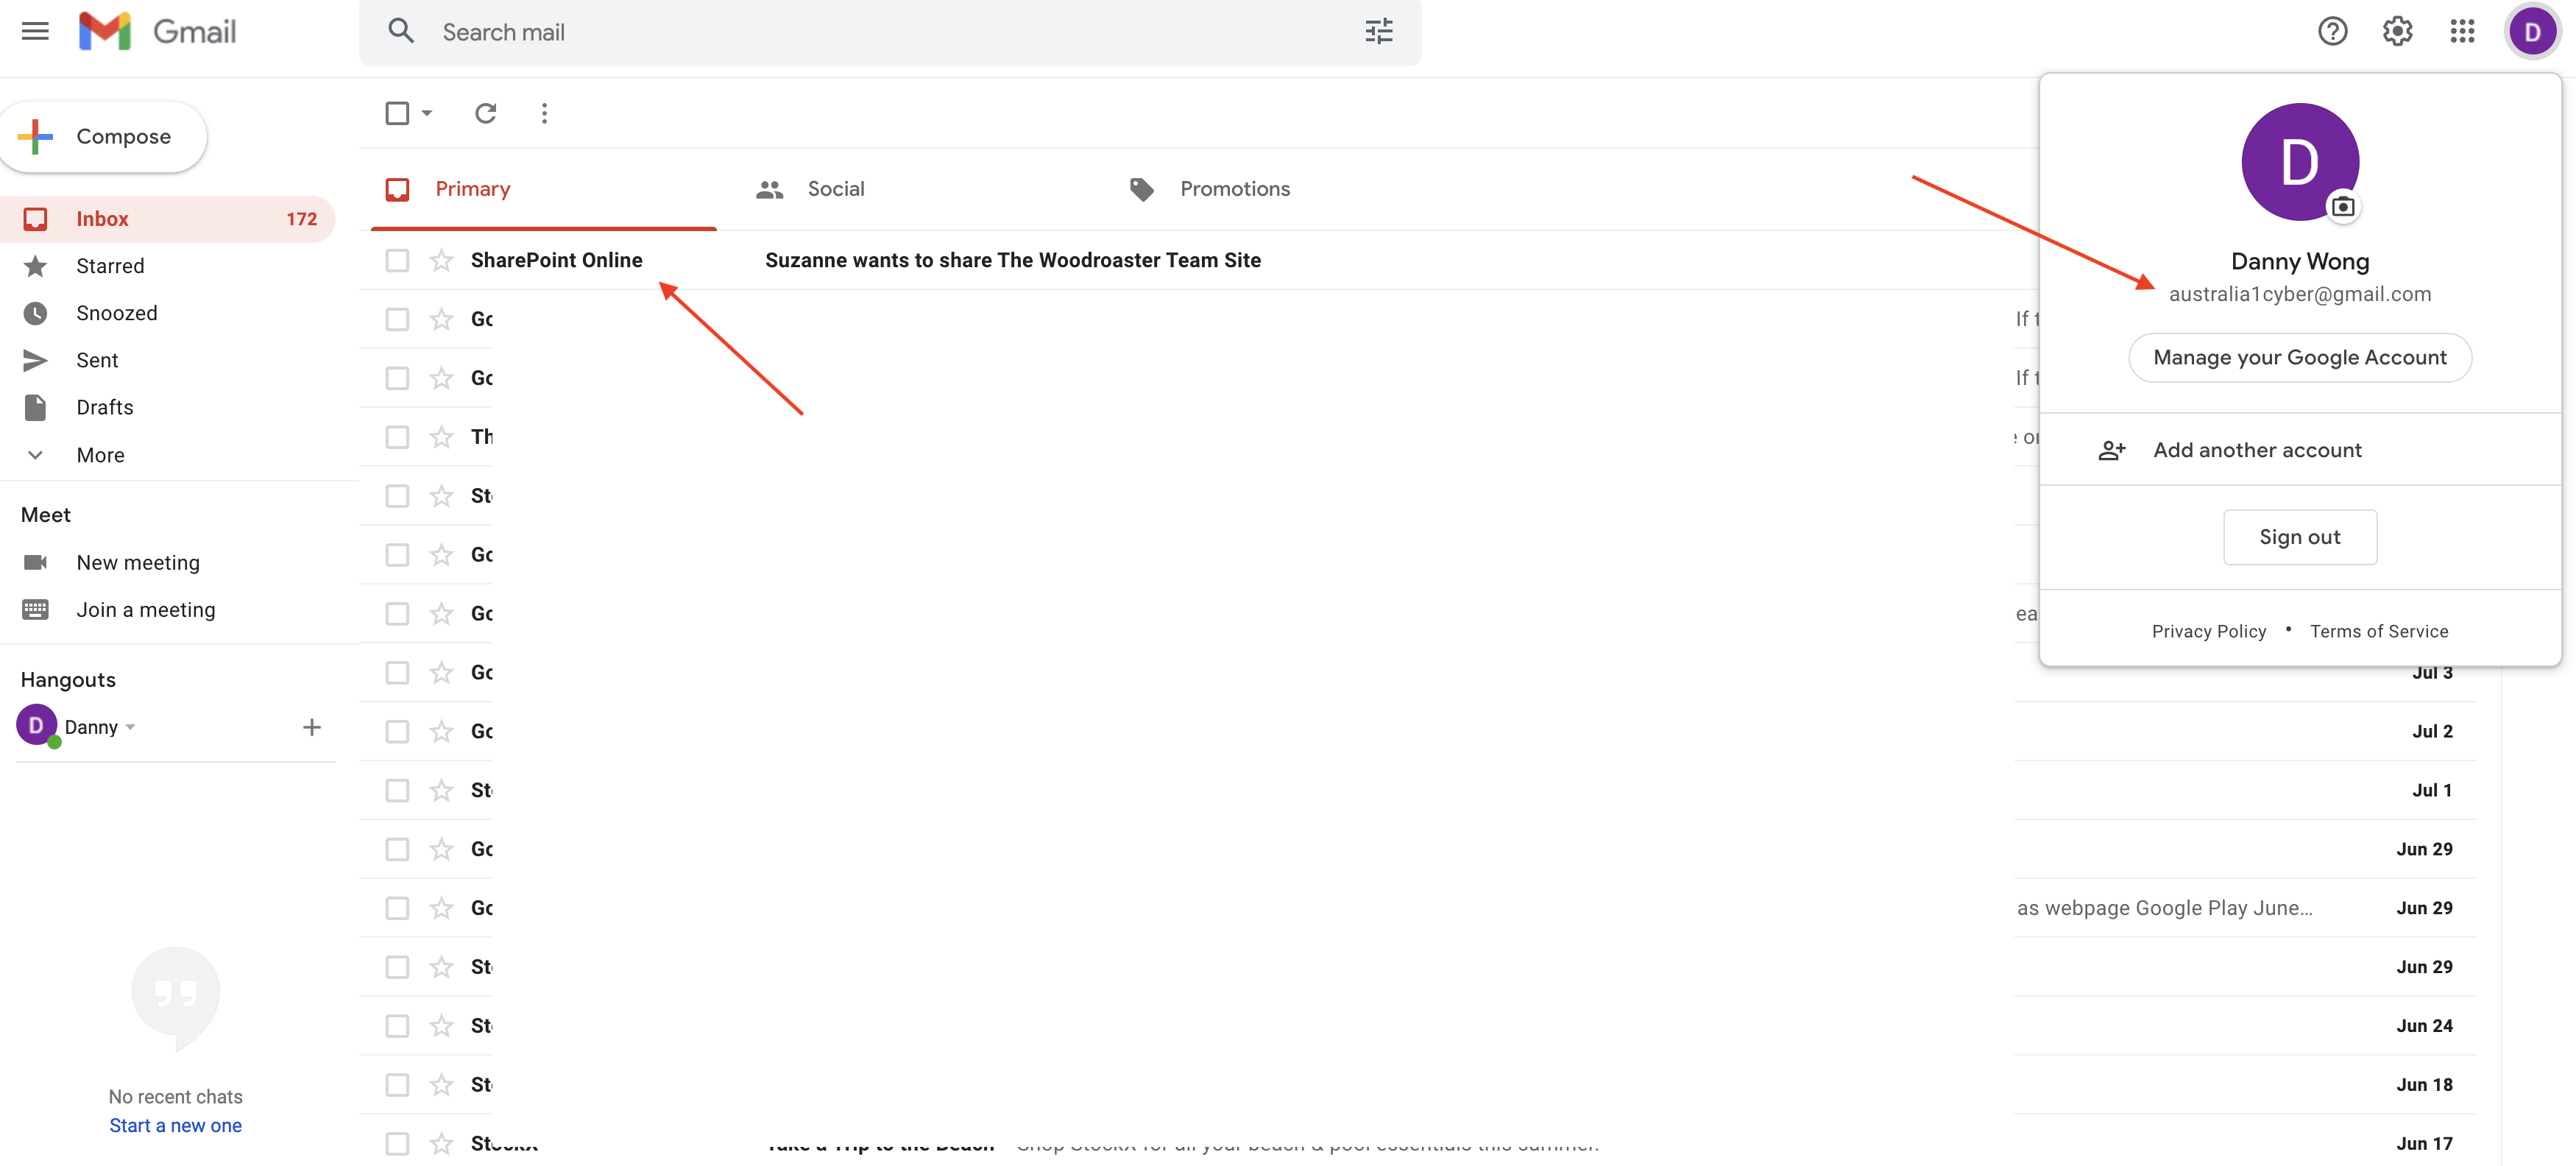Tick the SharePoint Online email checkbox
The image size is (2576, 1166).
coord(397,260)
